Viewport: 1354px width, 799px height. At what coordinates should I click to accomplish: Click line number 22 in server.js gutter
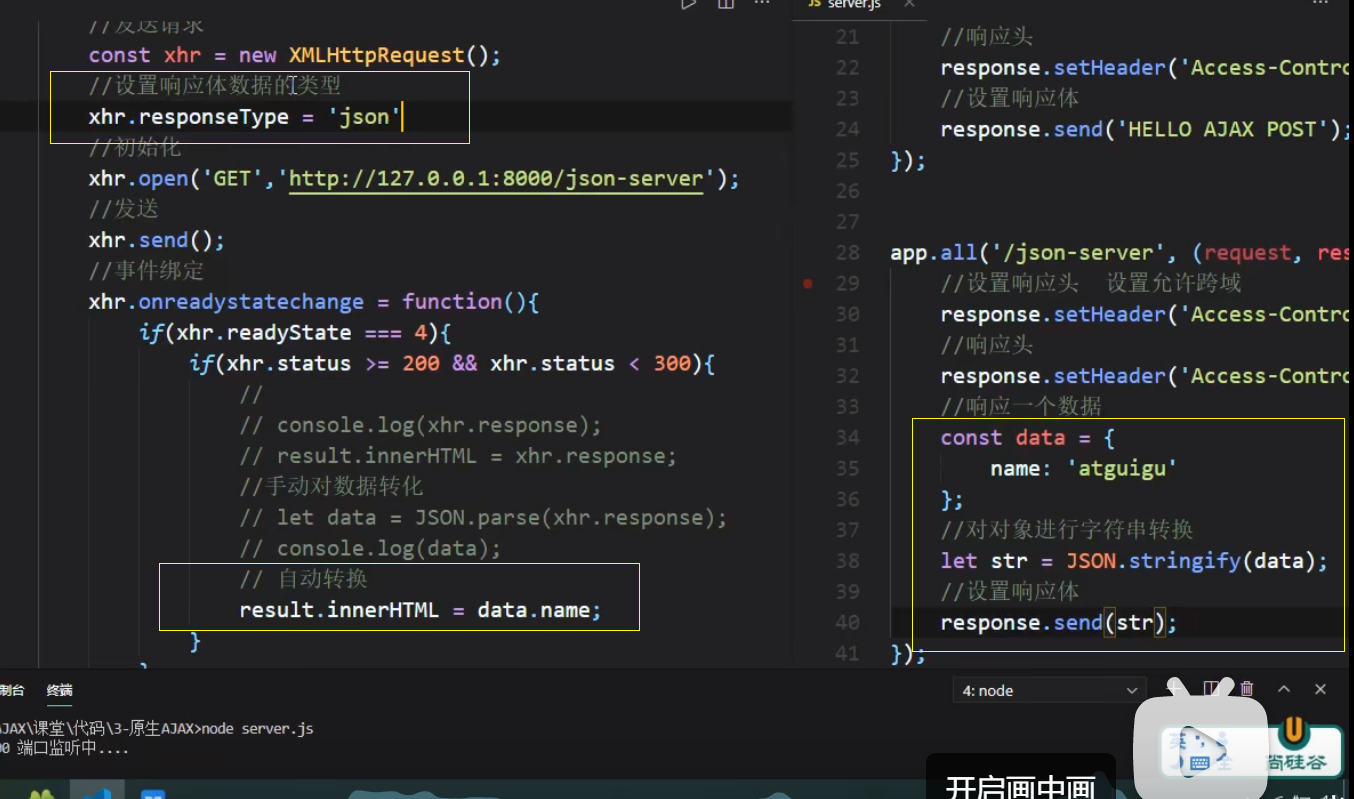(847, 67)
